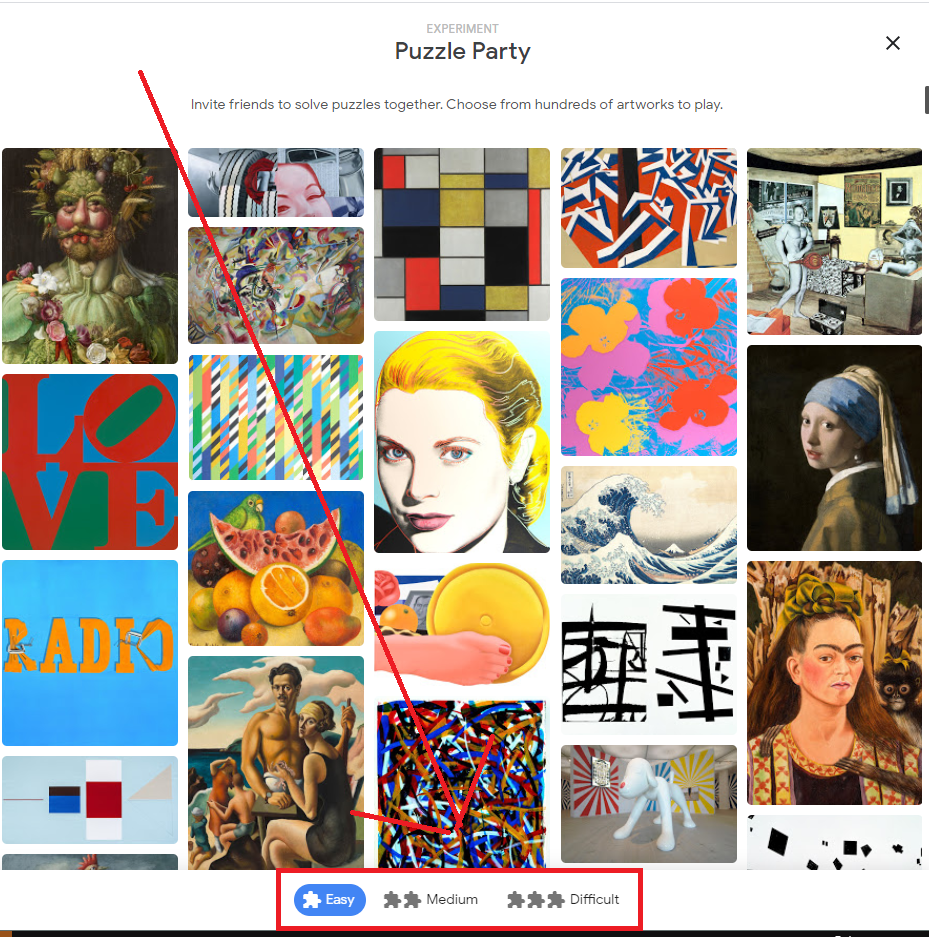Choose Girl with a Pearl Earring
The width and height of the screenshot is (929, 937).
tap(835, 448)
